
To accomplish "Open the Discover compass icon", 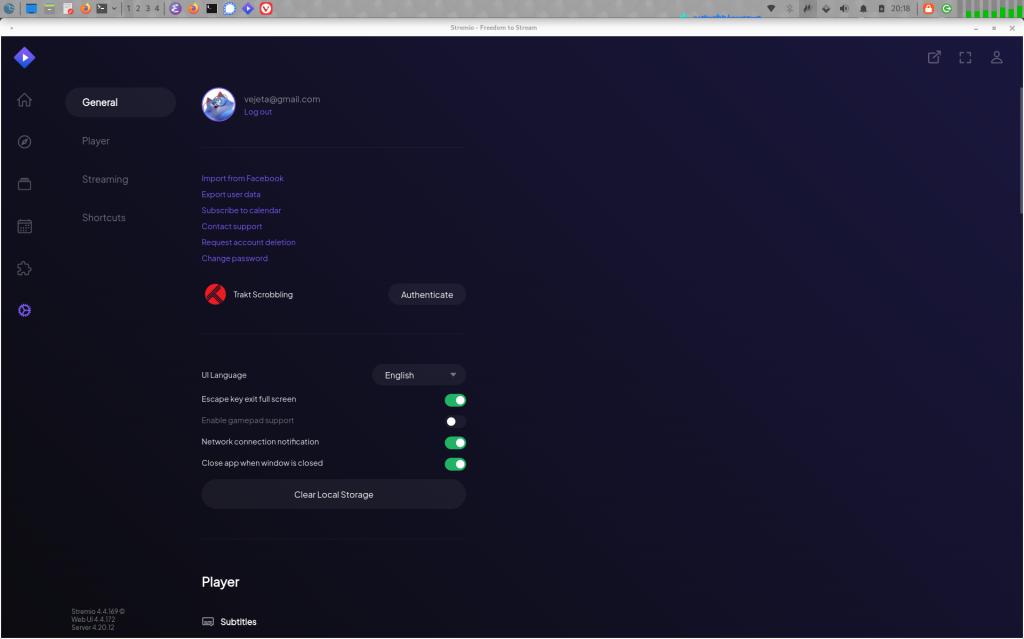I will click(x=25, y=142).
